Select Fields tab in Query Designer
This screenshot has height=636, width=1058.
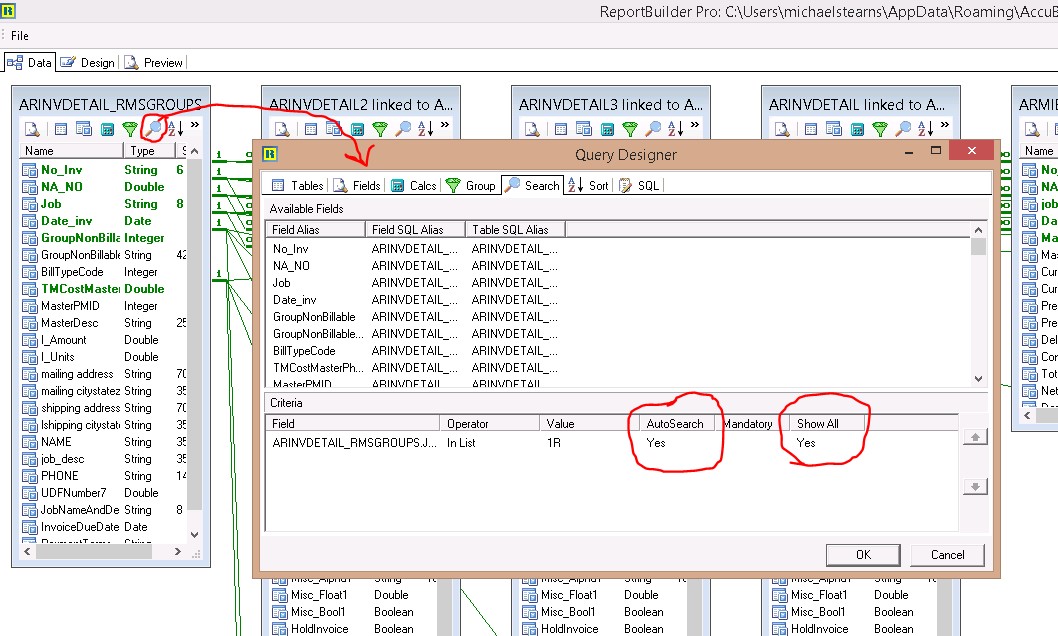coord(358,185)
